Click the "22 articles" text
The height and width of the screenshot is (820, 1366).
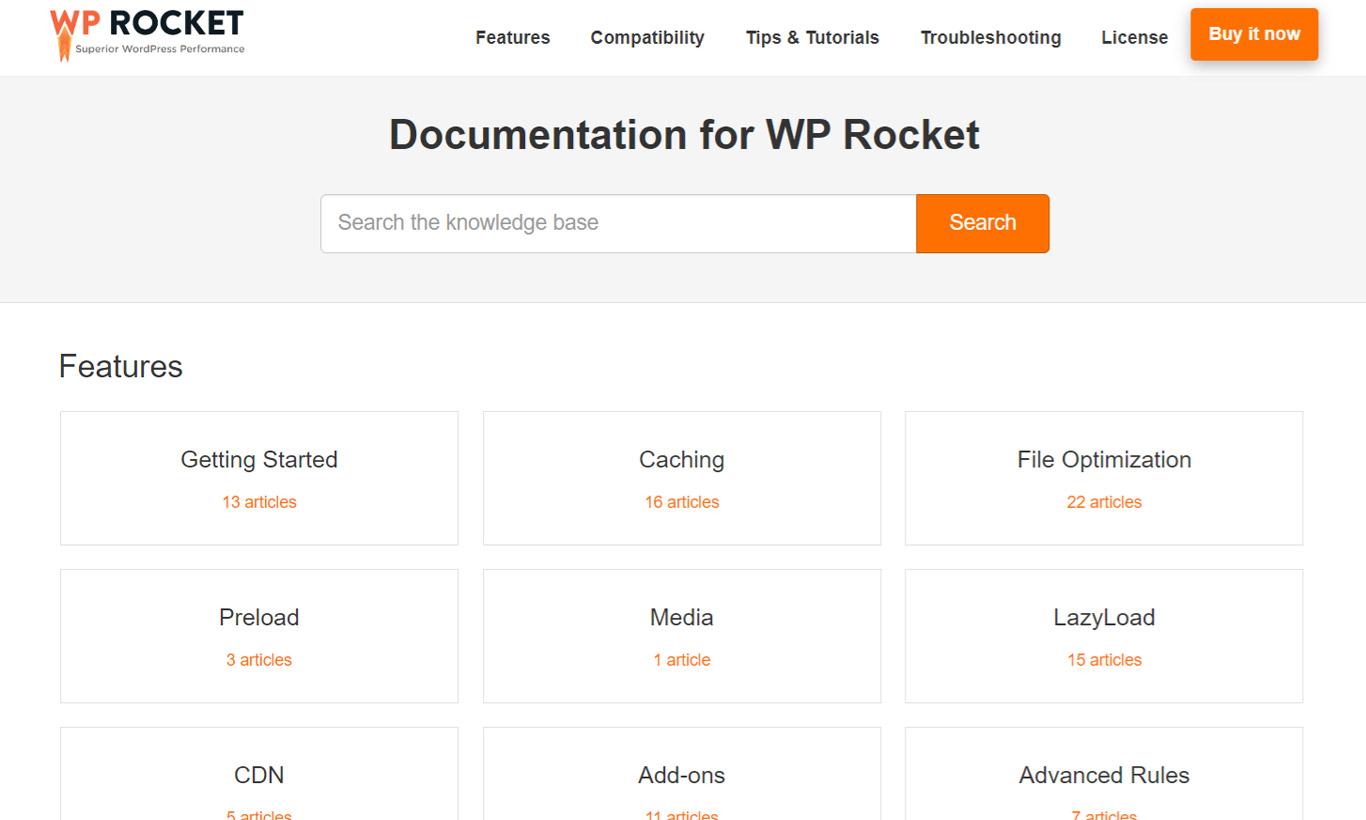coord(1104,502)
